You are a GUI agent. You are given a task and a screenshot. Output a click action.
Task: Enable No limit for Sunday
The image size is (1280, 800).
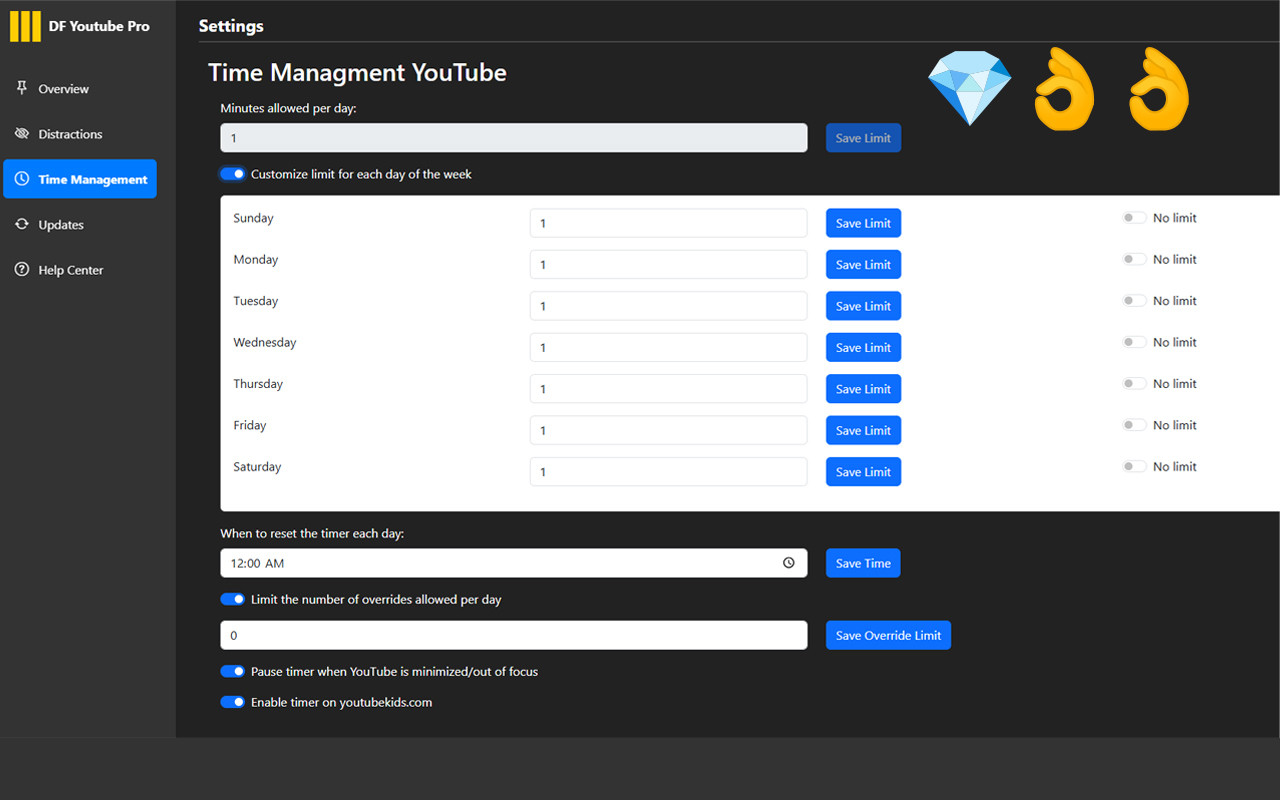click(x=1134, y=218)
